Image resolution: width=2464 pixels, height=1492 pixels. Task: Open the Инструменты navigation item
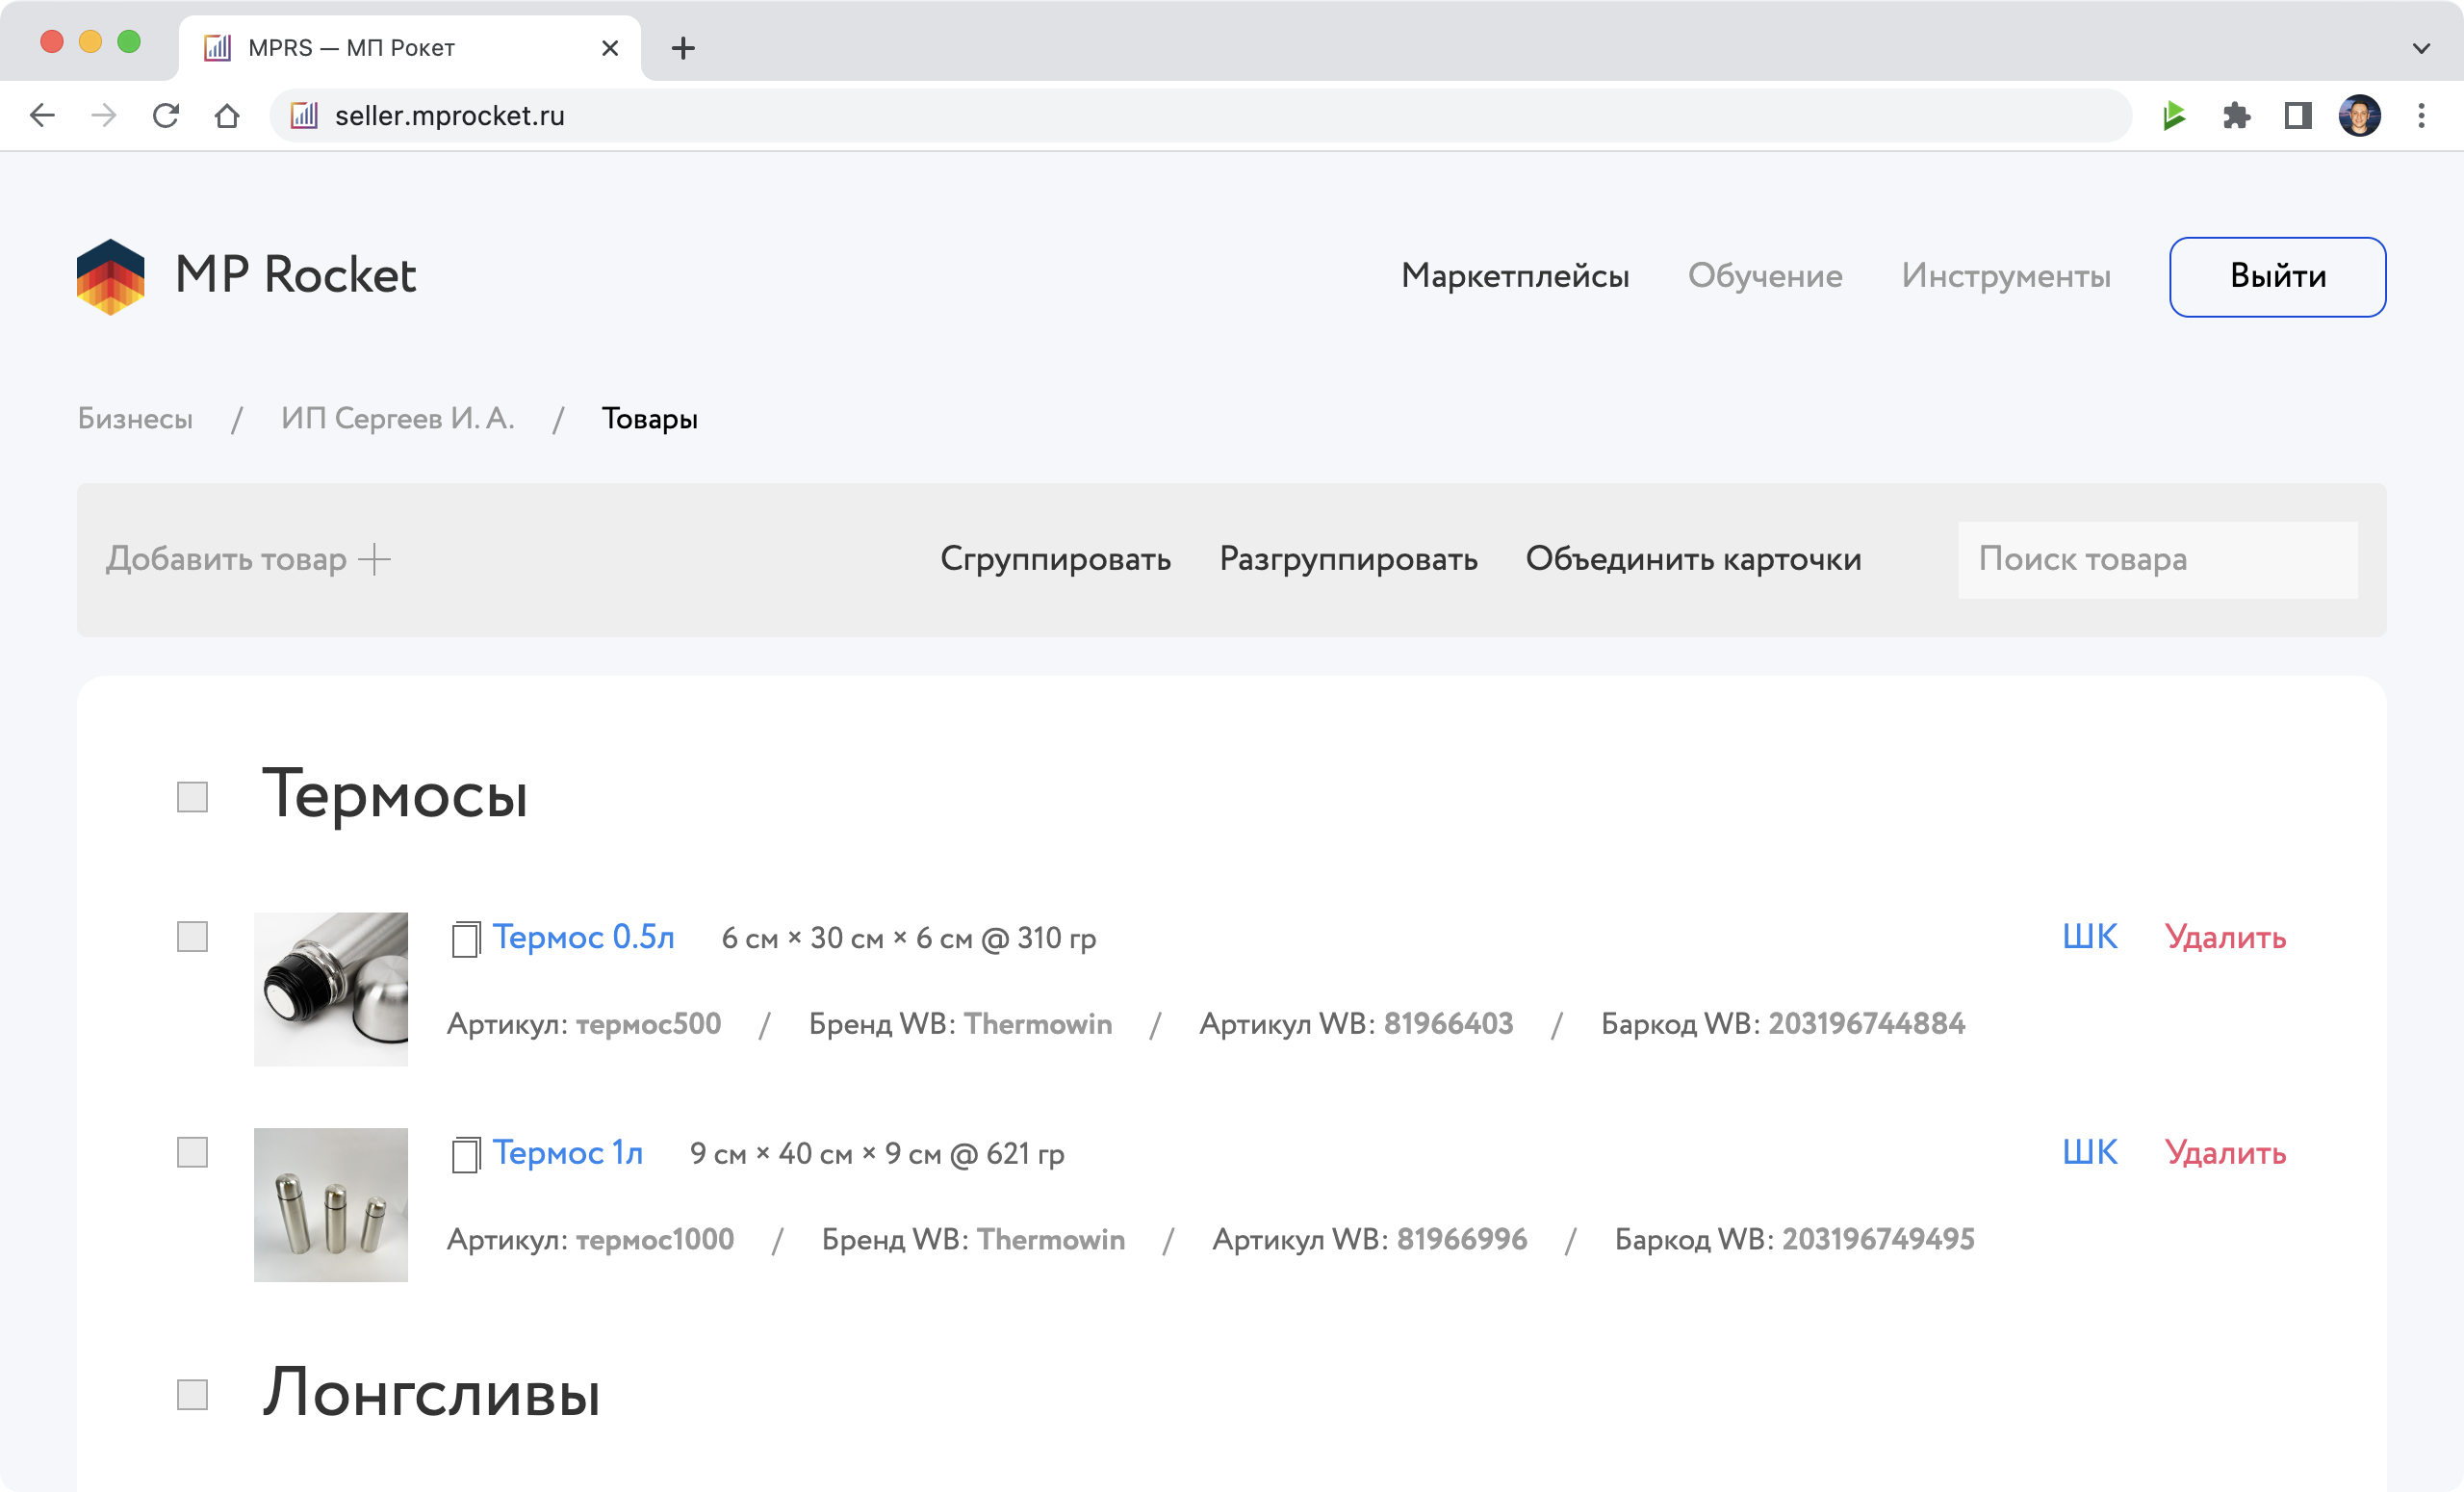[x=2005, y=276]
